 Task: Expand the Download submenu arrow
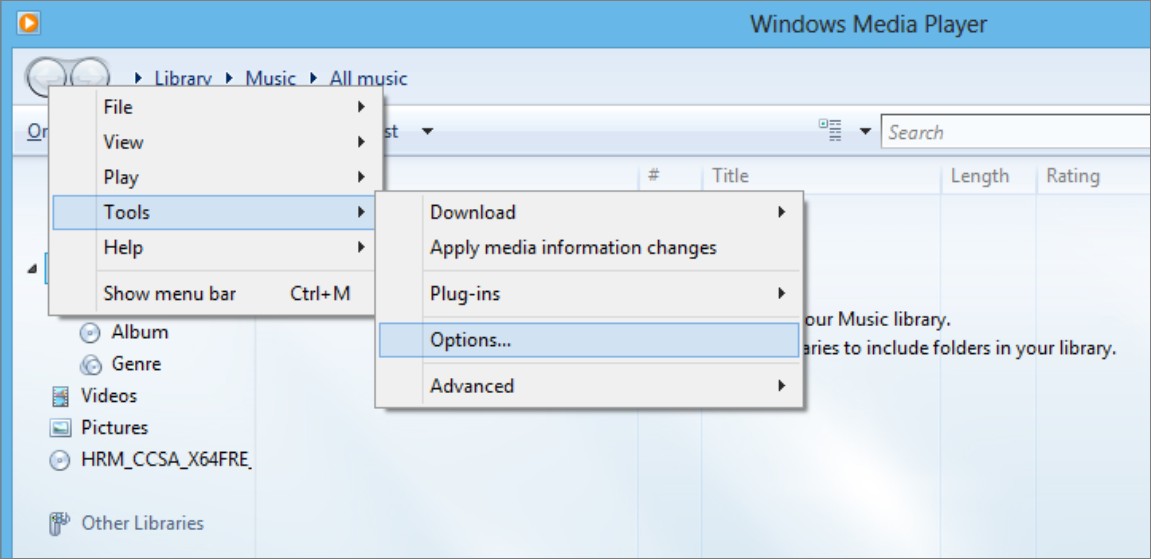(x=781, y=212)
